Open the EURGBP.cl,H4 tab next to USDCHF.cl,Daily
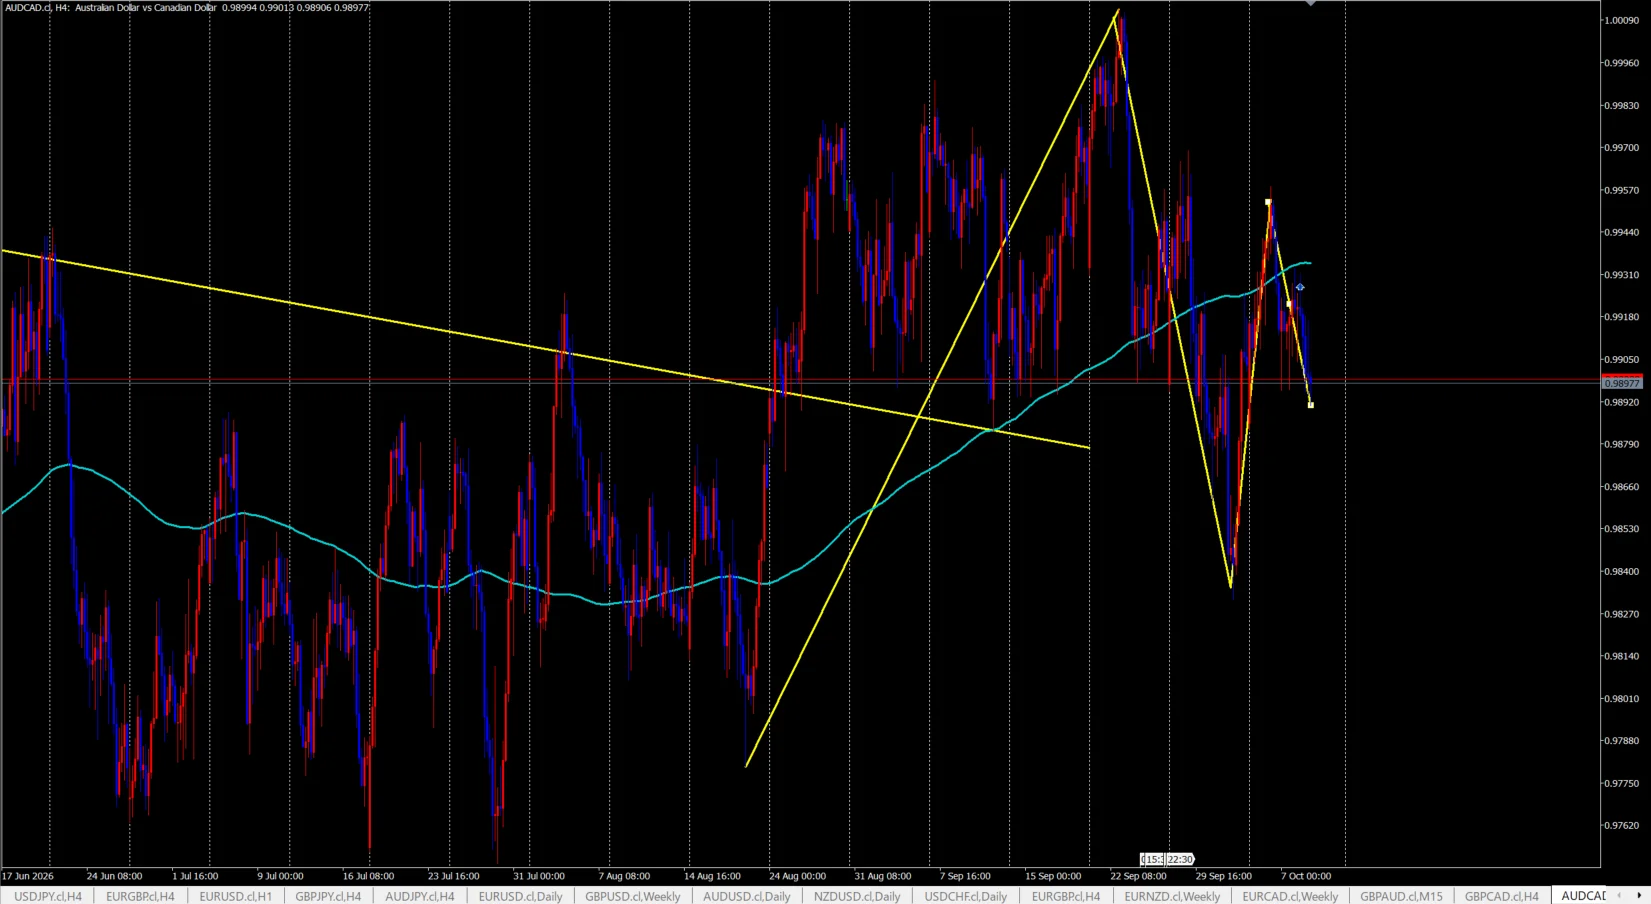Image resolution: width=1651 pixels, height=904 pixels. click(x=1066, y=896)
